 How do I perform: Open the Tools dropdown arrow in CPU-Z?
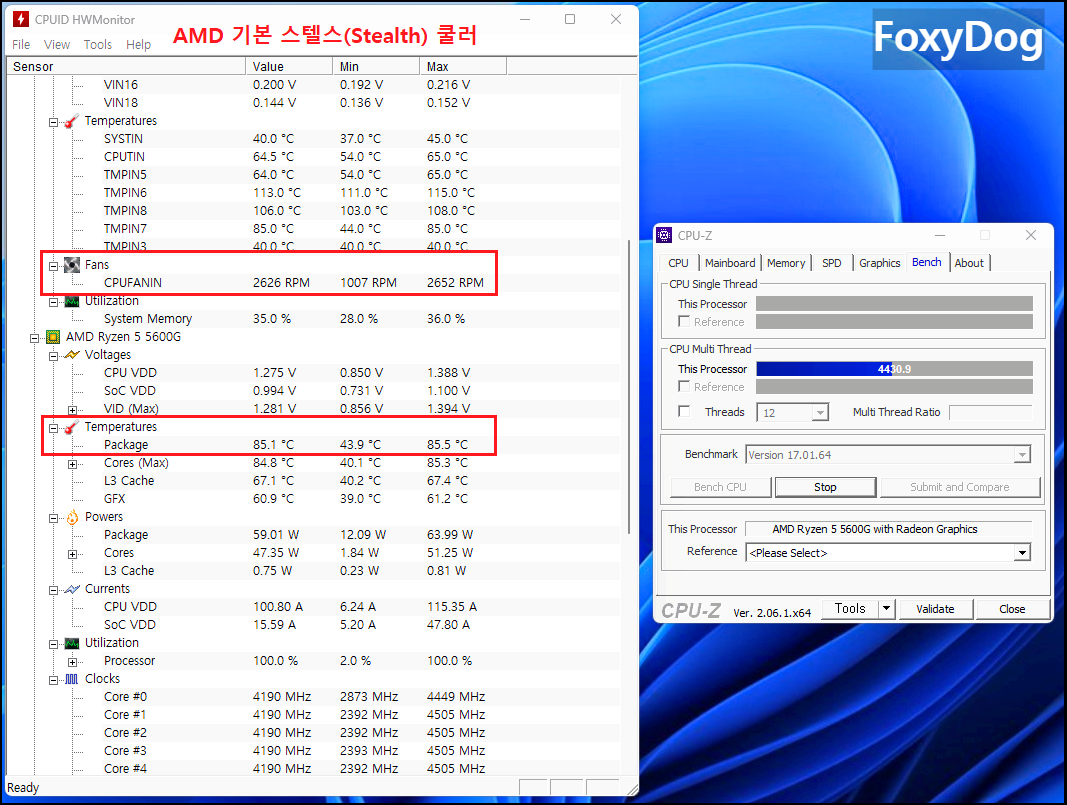(x=886, y=608)
